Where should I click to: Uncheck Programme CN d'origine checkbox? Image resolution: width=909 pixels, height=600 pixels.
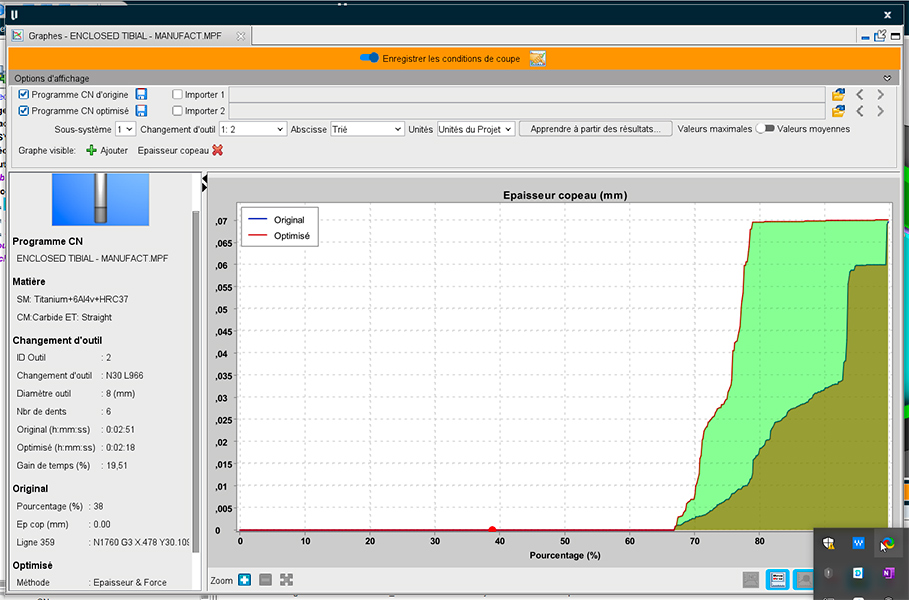click(x=24, y=95)
